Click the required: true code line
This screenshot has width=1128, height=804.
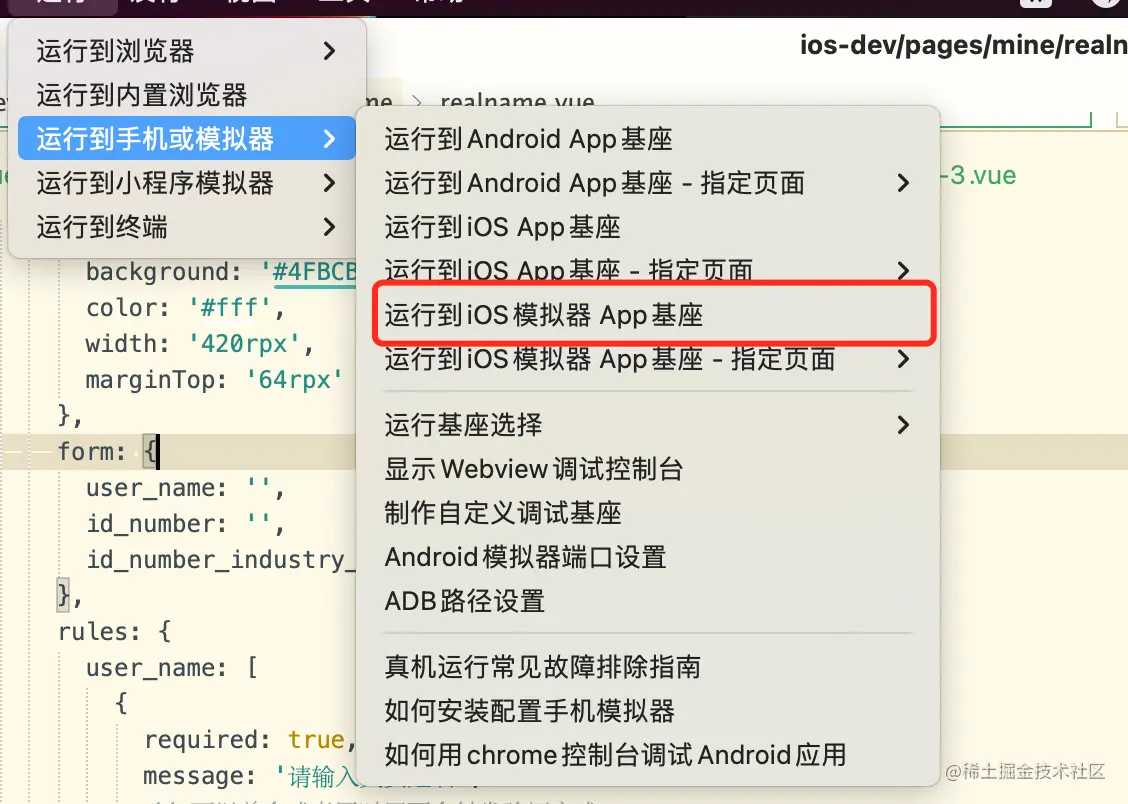pyautogui.click(x=250, y=739)
